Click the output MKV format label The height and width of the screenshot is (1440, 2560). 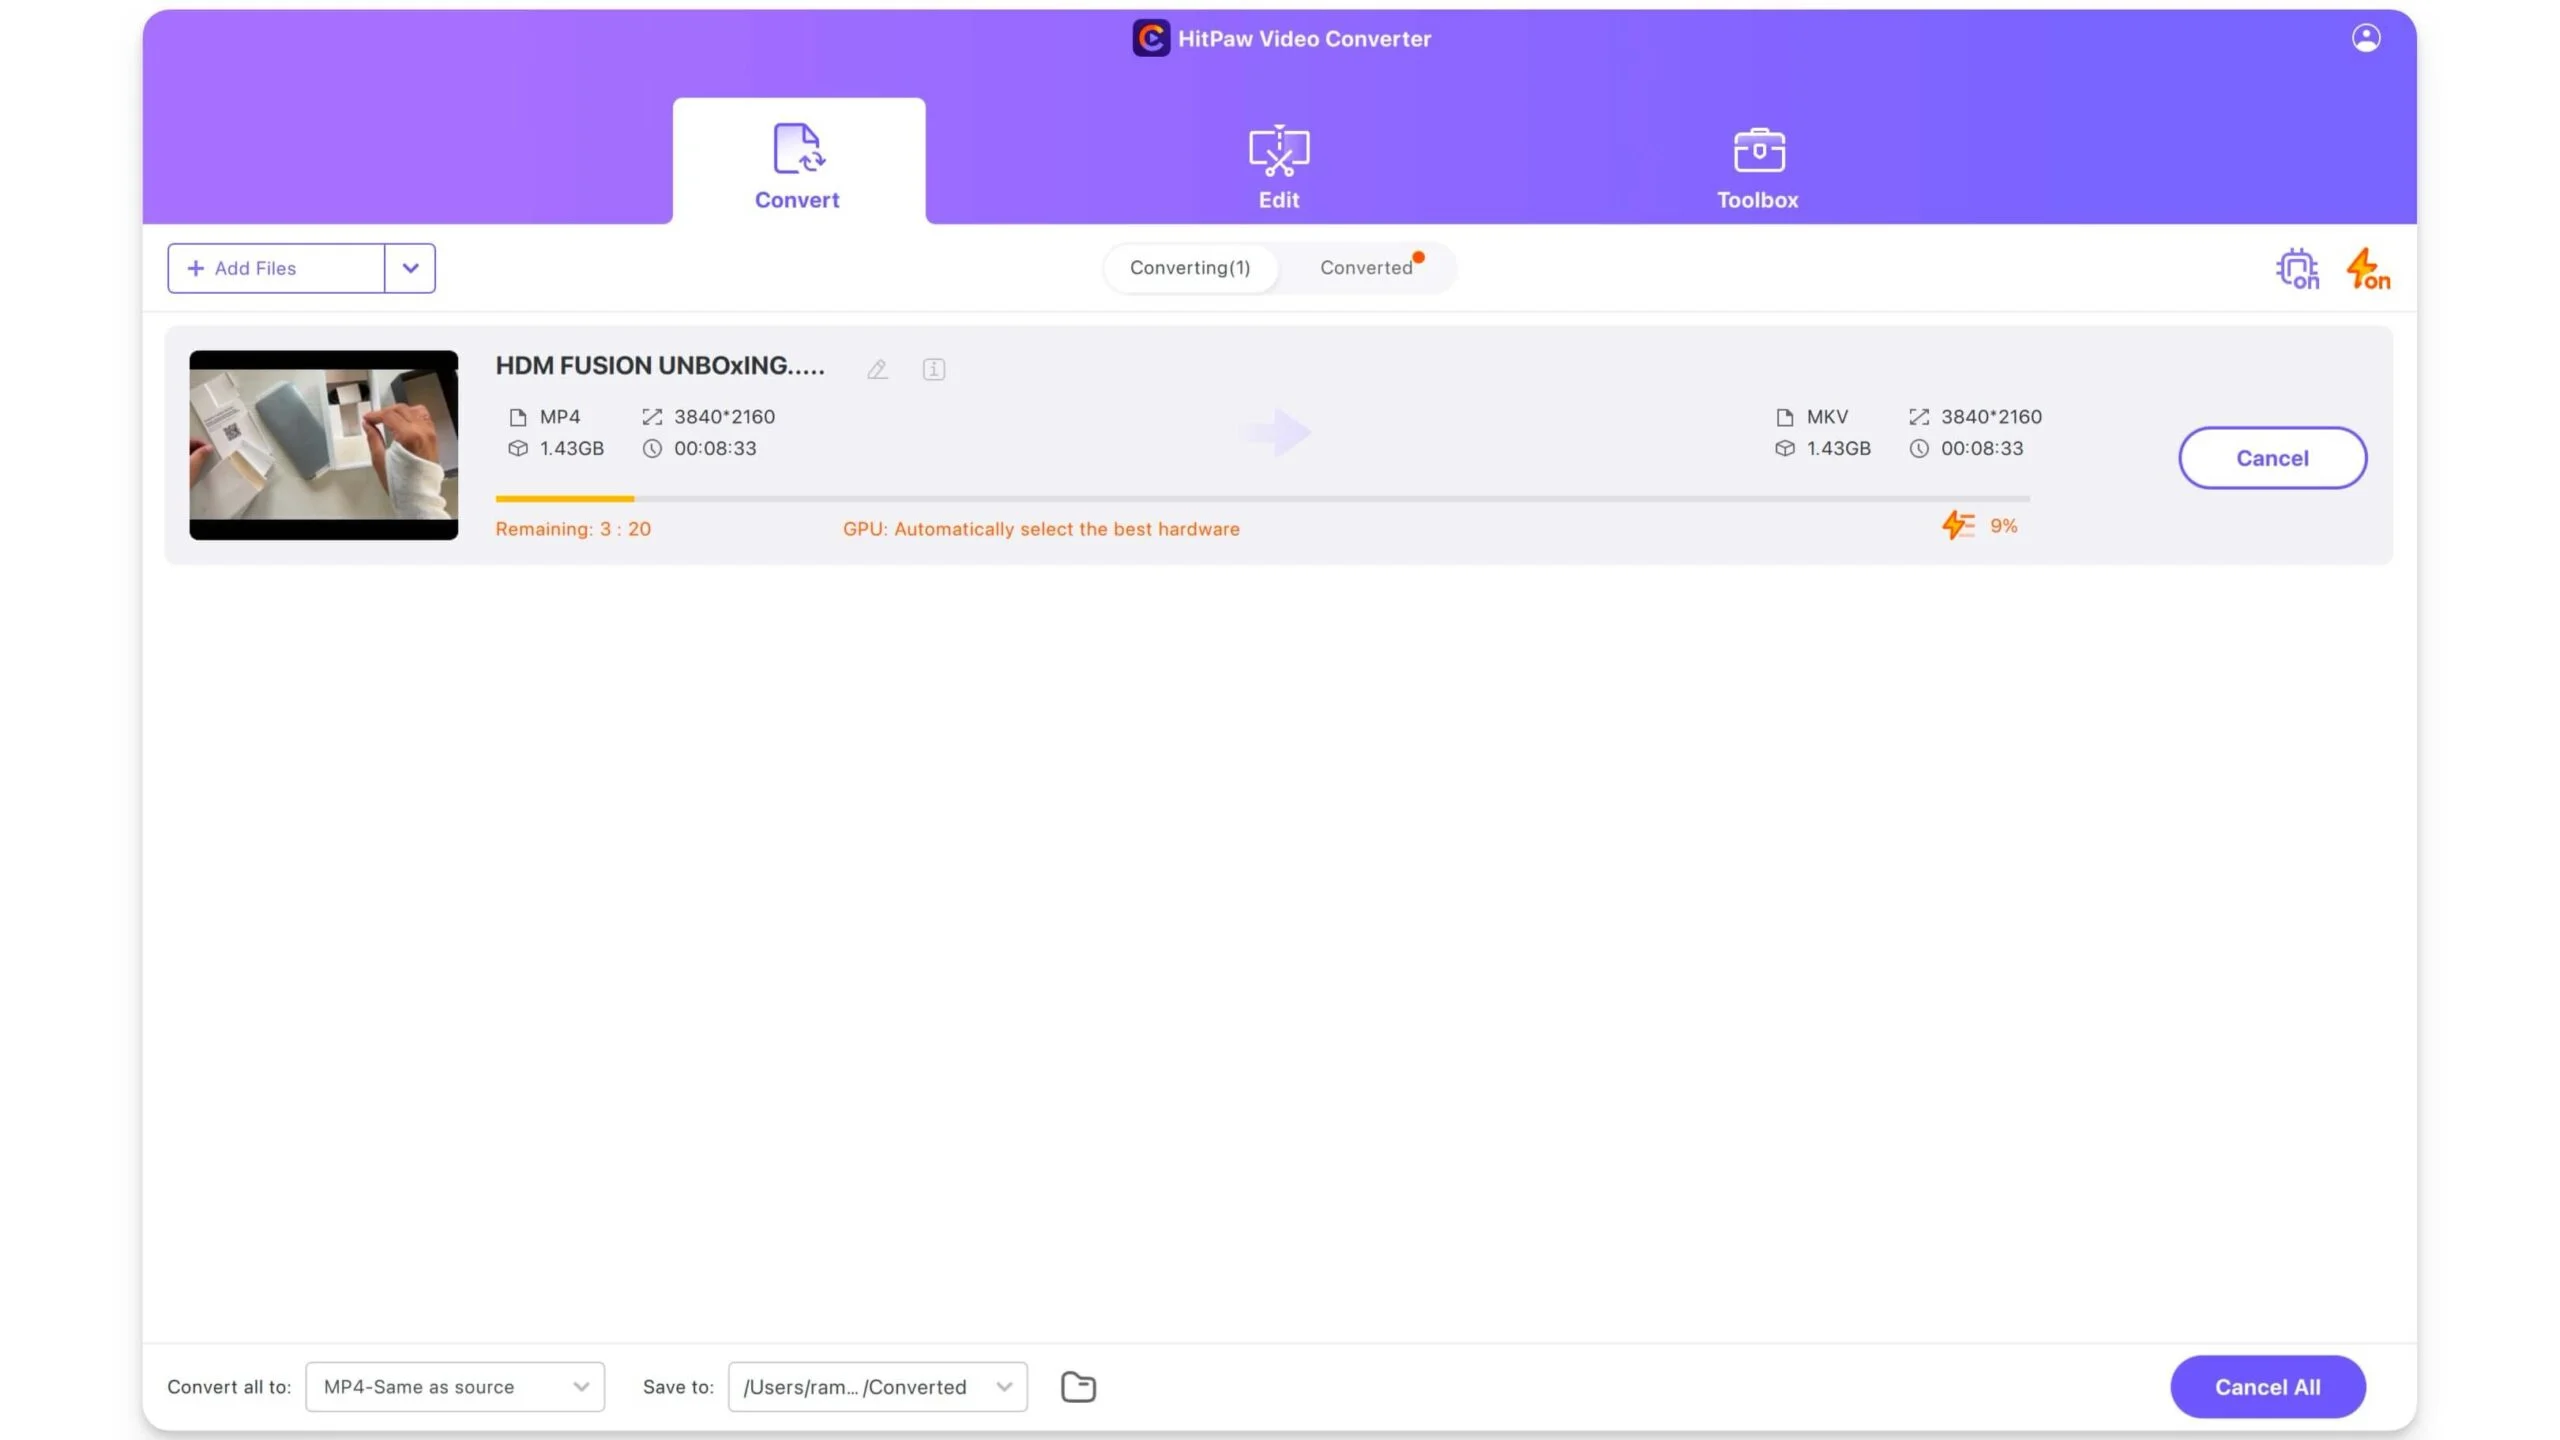tap(1827, 417)
